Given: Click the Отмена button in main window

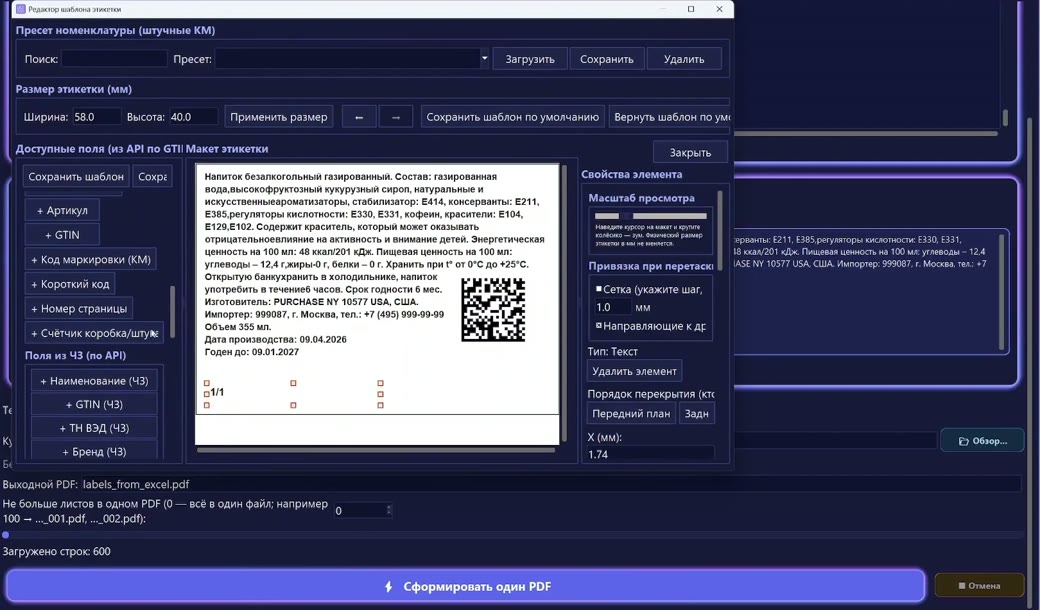Looking at the screenshot, I should (979, 585).
